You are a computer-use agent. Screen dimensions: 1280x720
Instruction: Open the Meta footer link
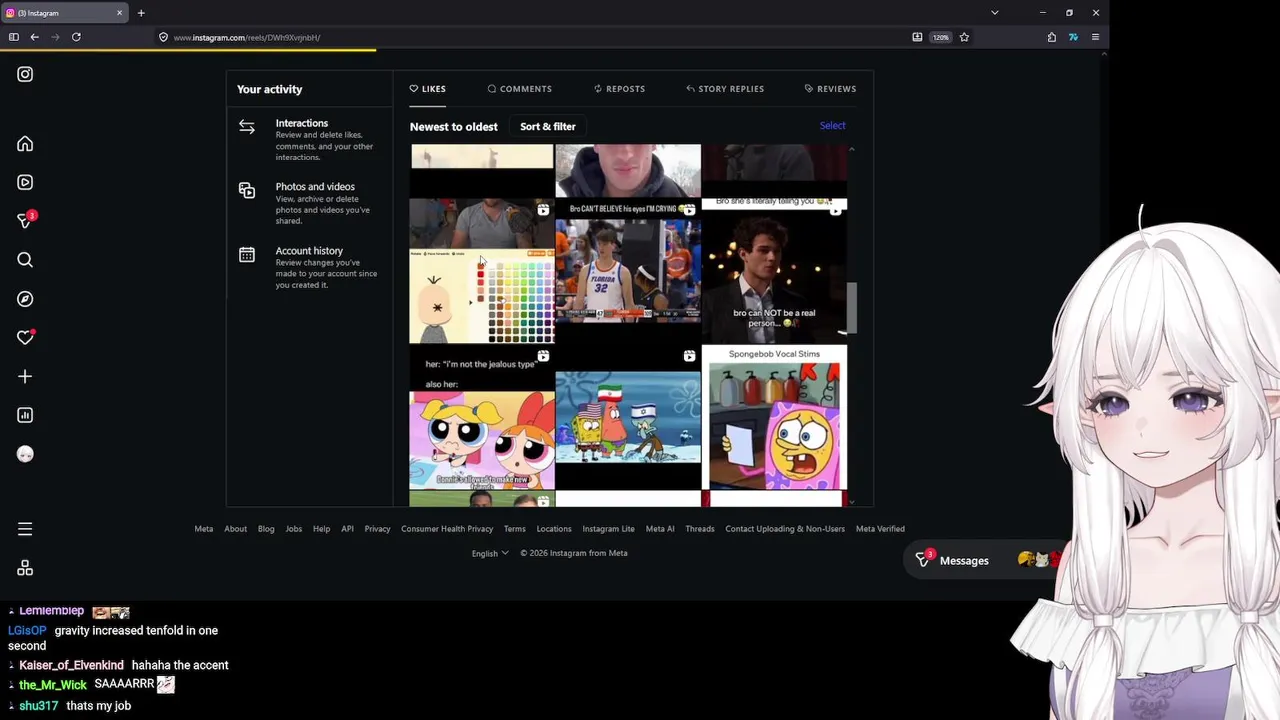(x=203, y=529)
